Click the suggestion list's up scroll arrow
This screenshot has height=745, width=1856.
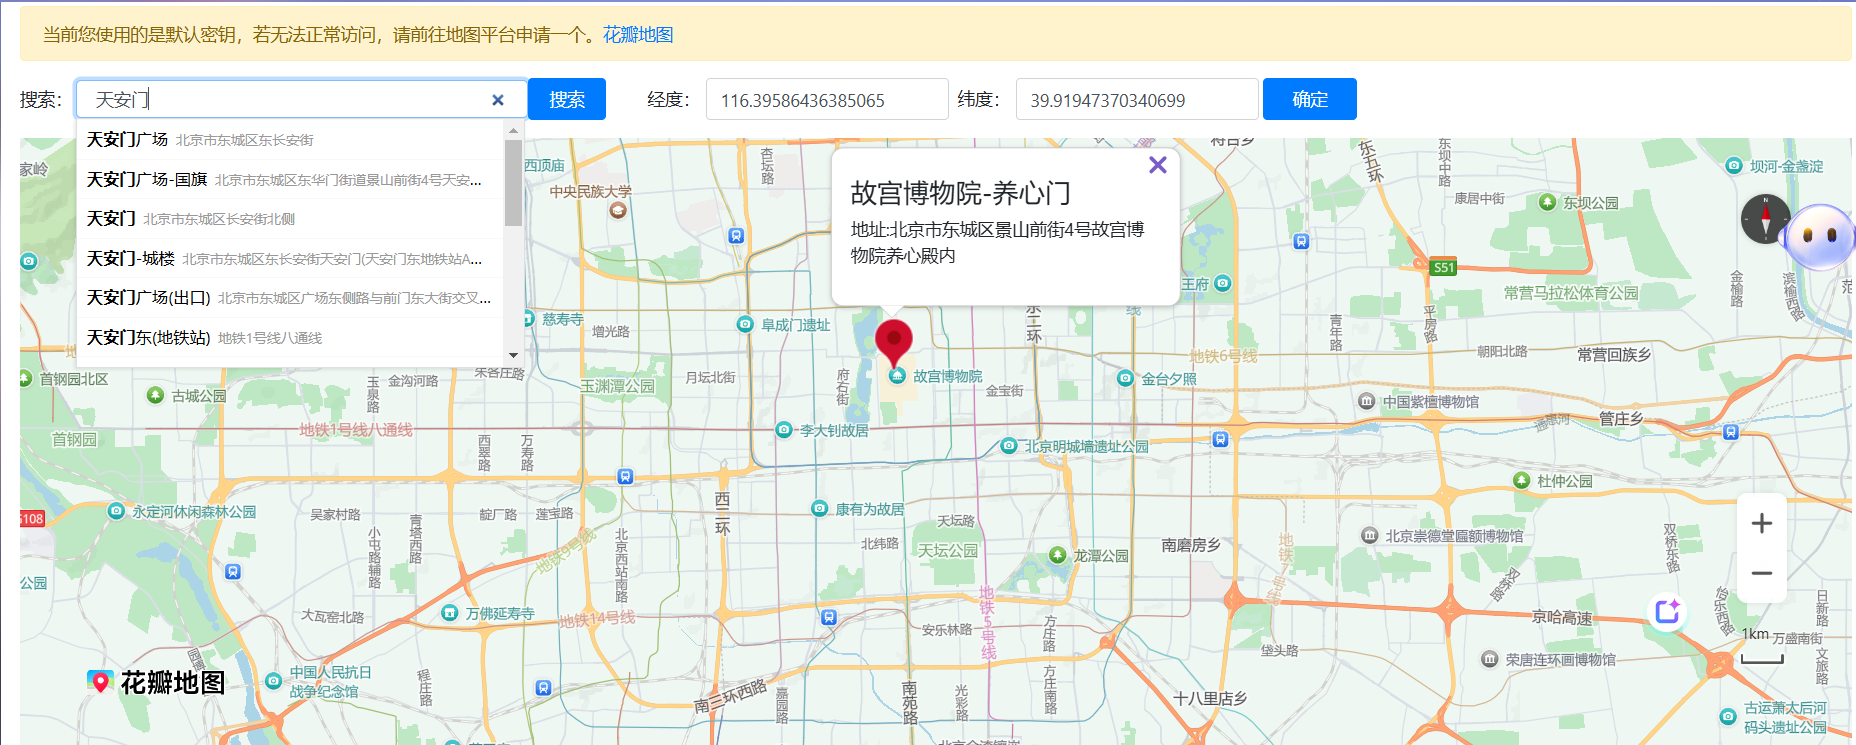(513, 130)
